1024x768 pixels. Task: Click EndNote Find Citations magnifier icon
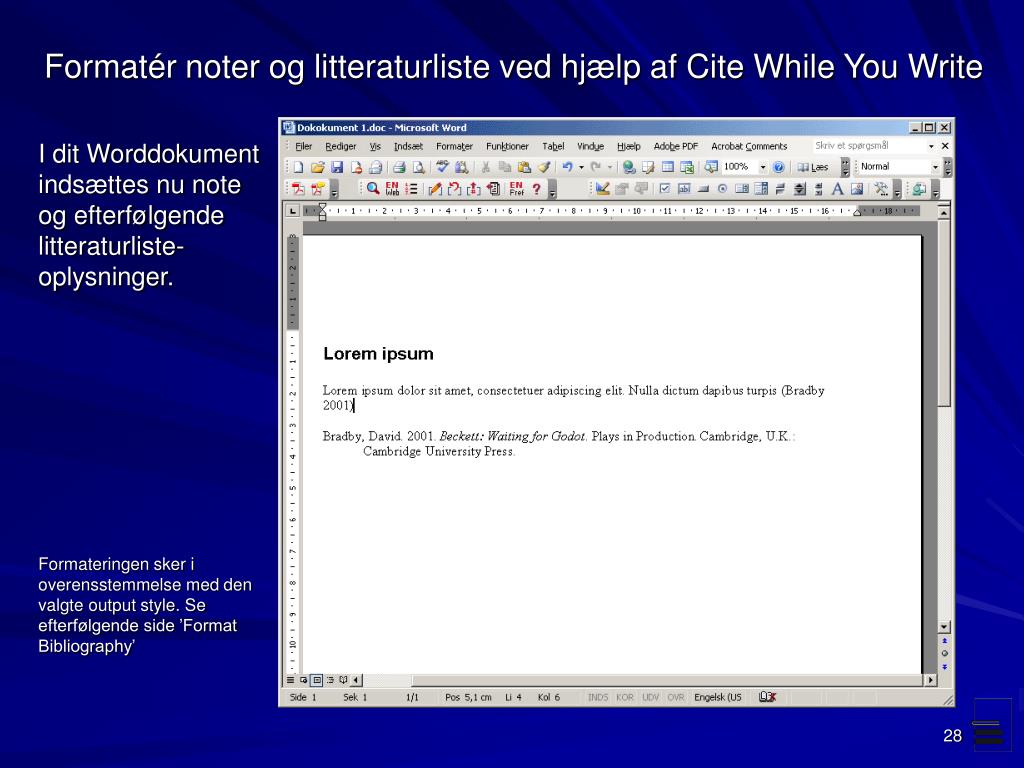coord(373,189)
